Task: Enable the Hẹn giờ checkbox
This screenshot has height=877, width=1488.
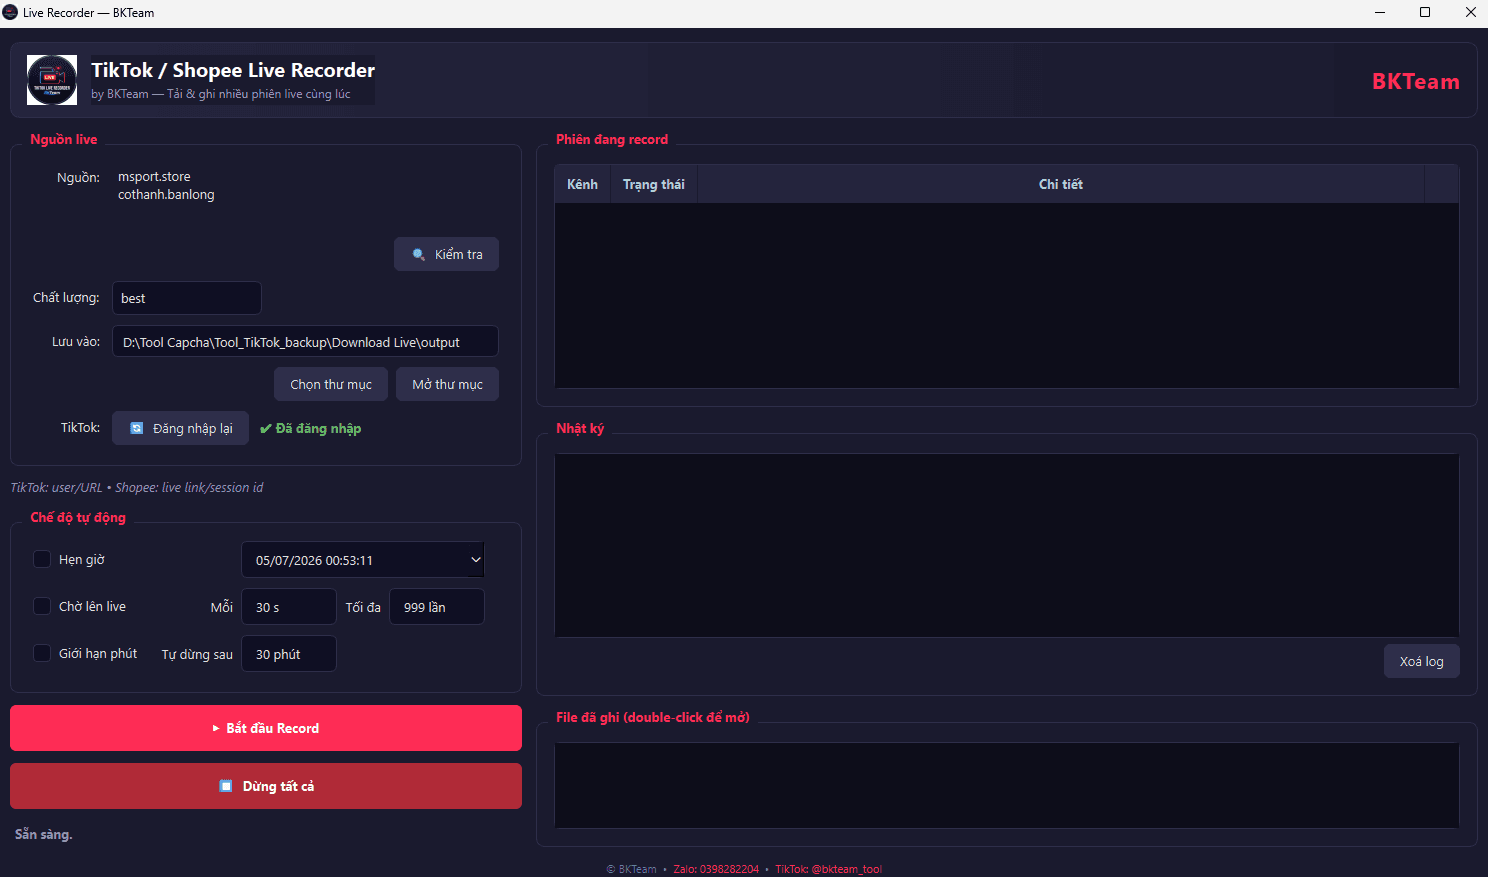Action: (x=42, y=559)
